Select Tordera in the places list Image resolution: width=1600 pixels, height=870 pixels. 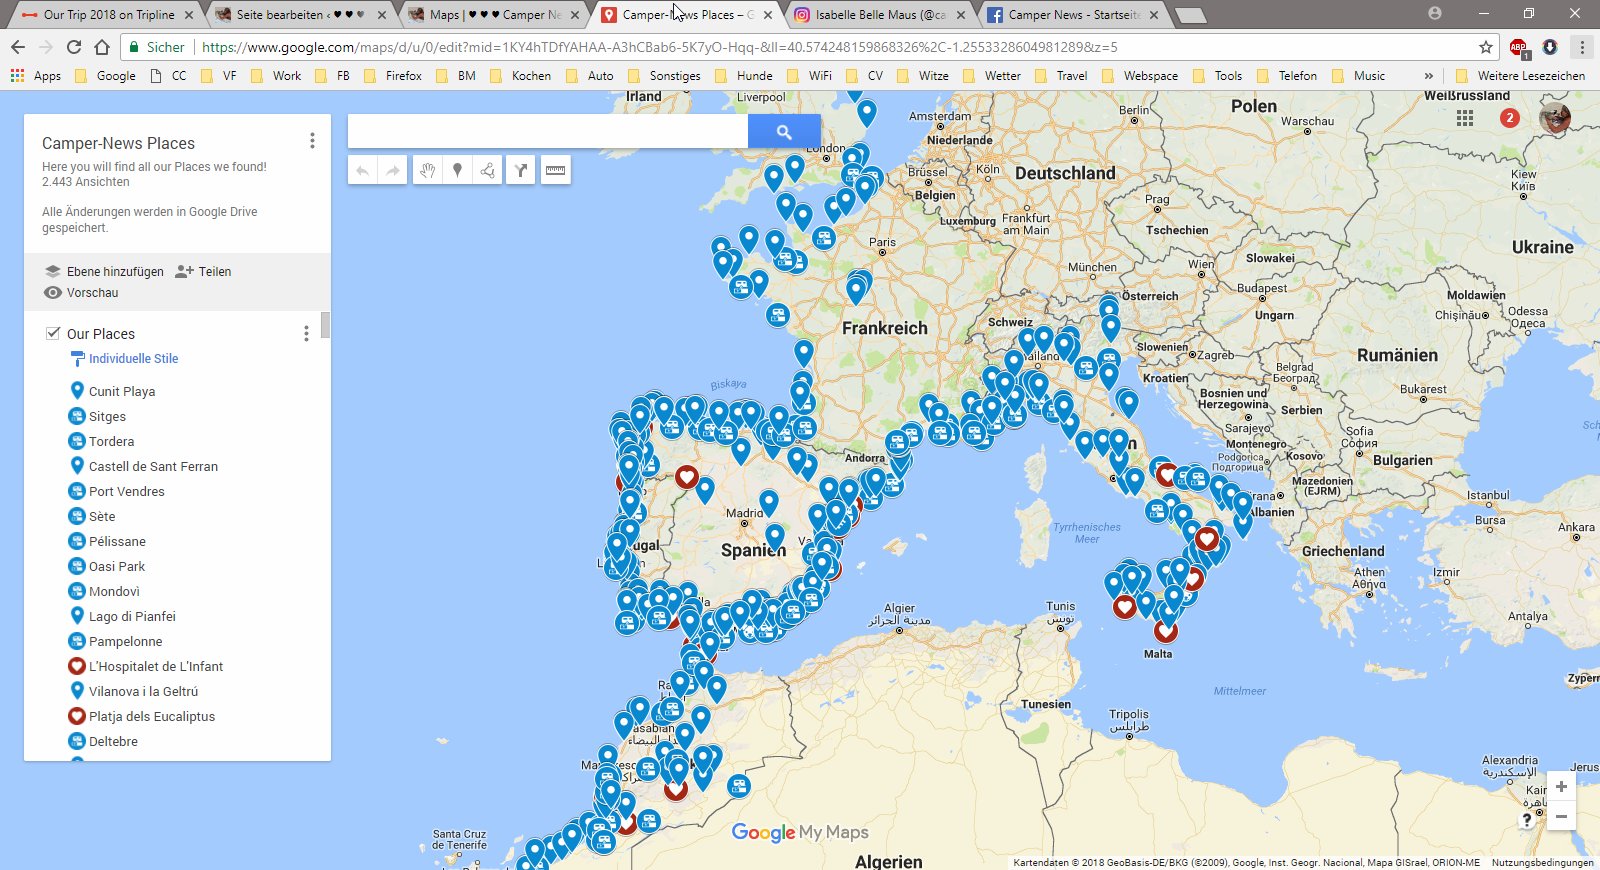click(111, 441)
